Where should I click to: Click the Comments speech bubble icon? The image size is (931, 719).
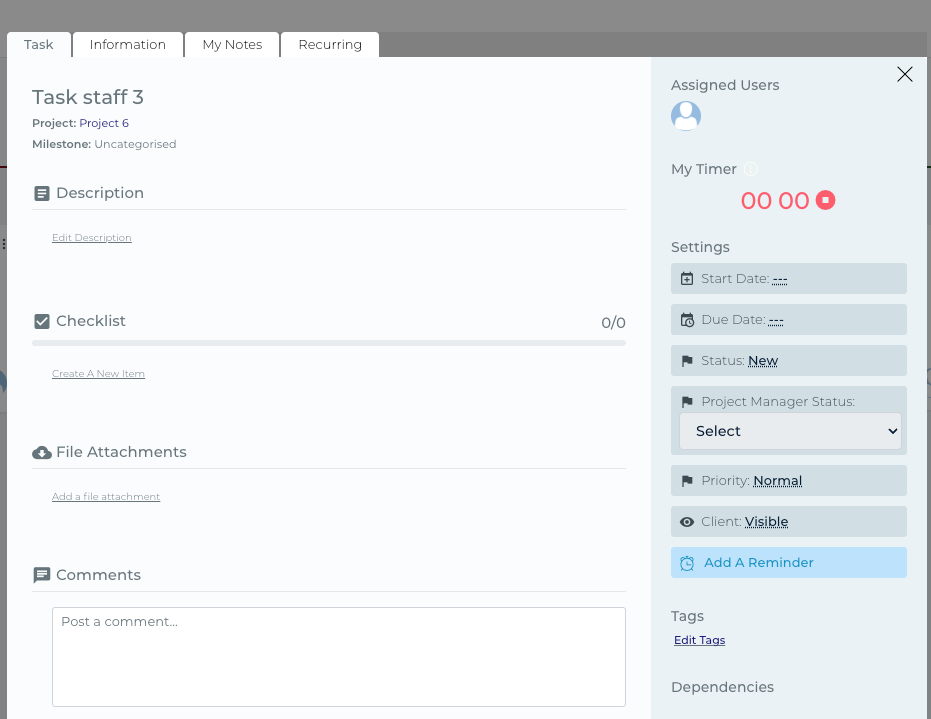coord(42,575)
